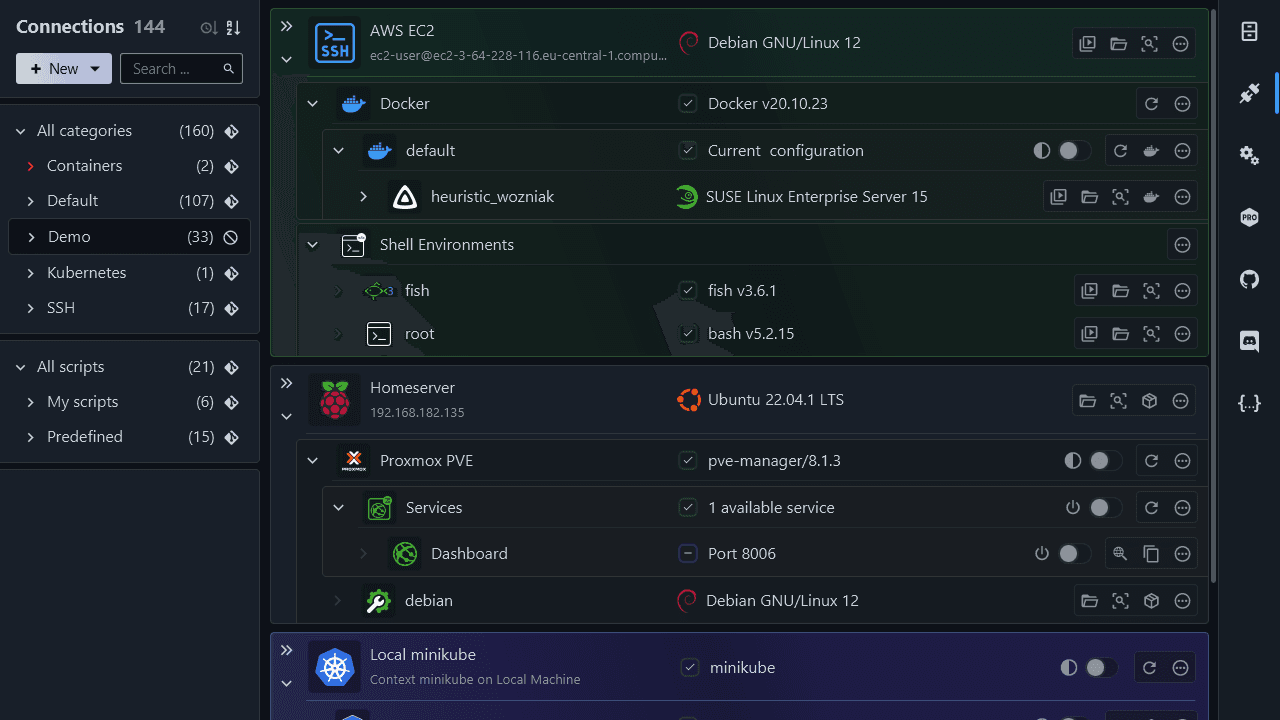Click the git sync icon beside Containers
Screen dimensions: 1280x720
(231, 166)
